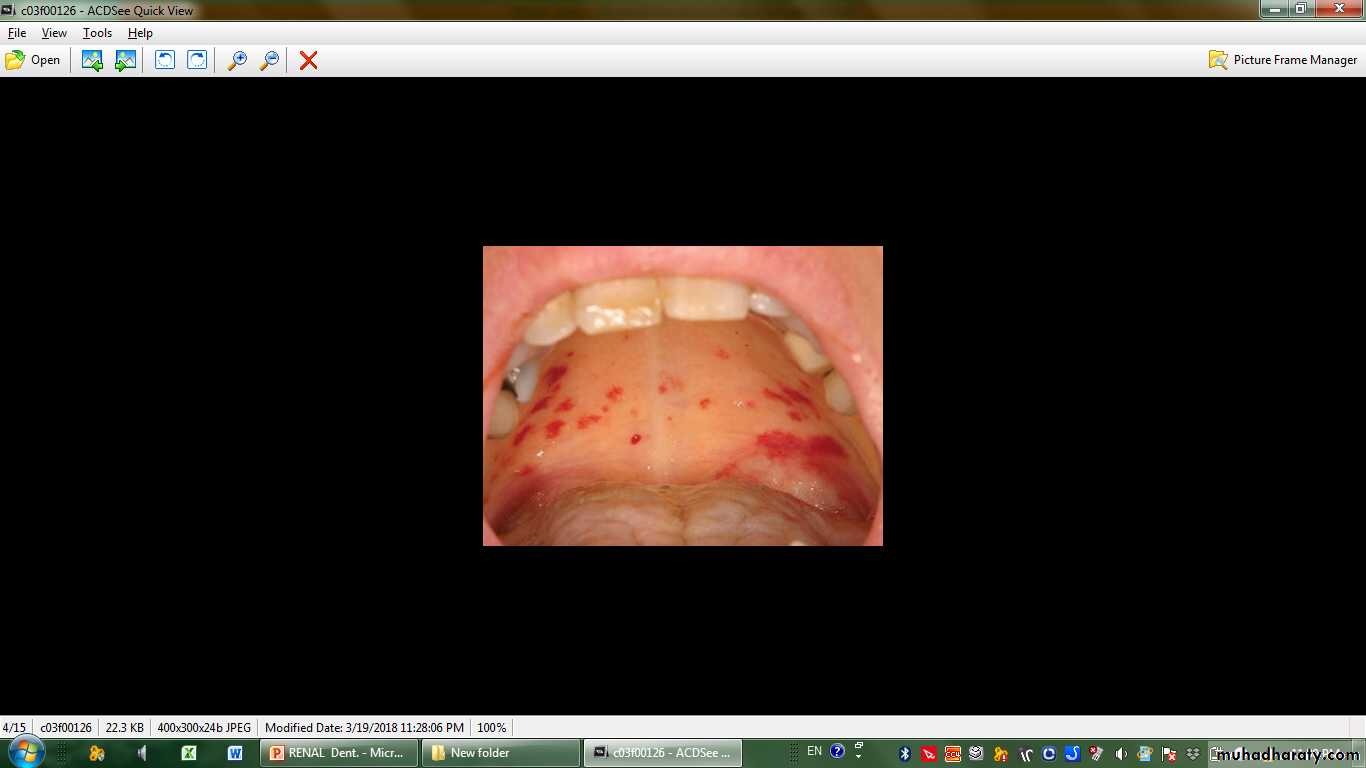Launch Picture Frame Manager
Viewport: 1366px width, 768px height.
click(1283, 60)
